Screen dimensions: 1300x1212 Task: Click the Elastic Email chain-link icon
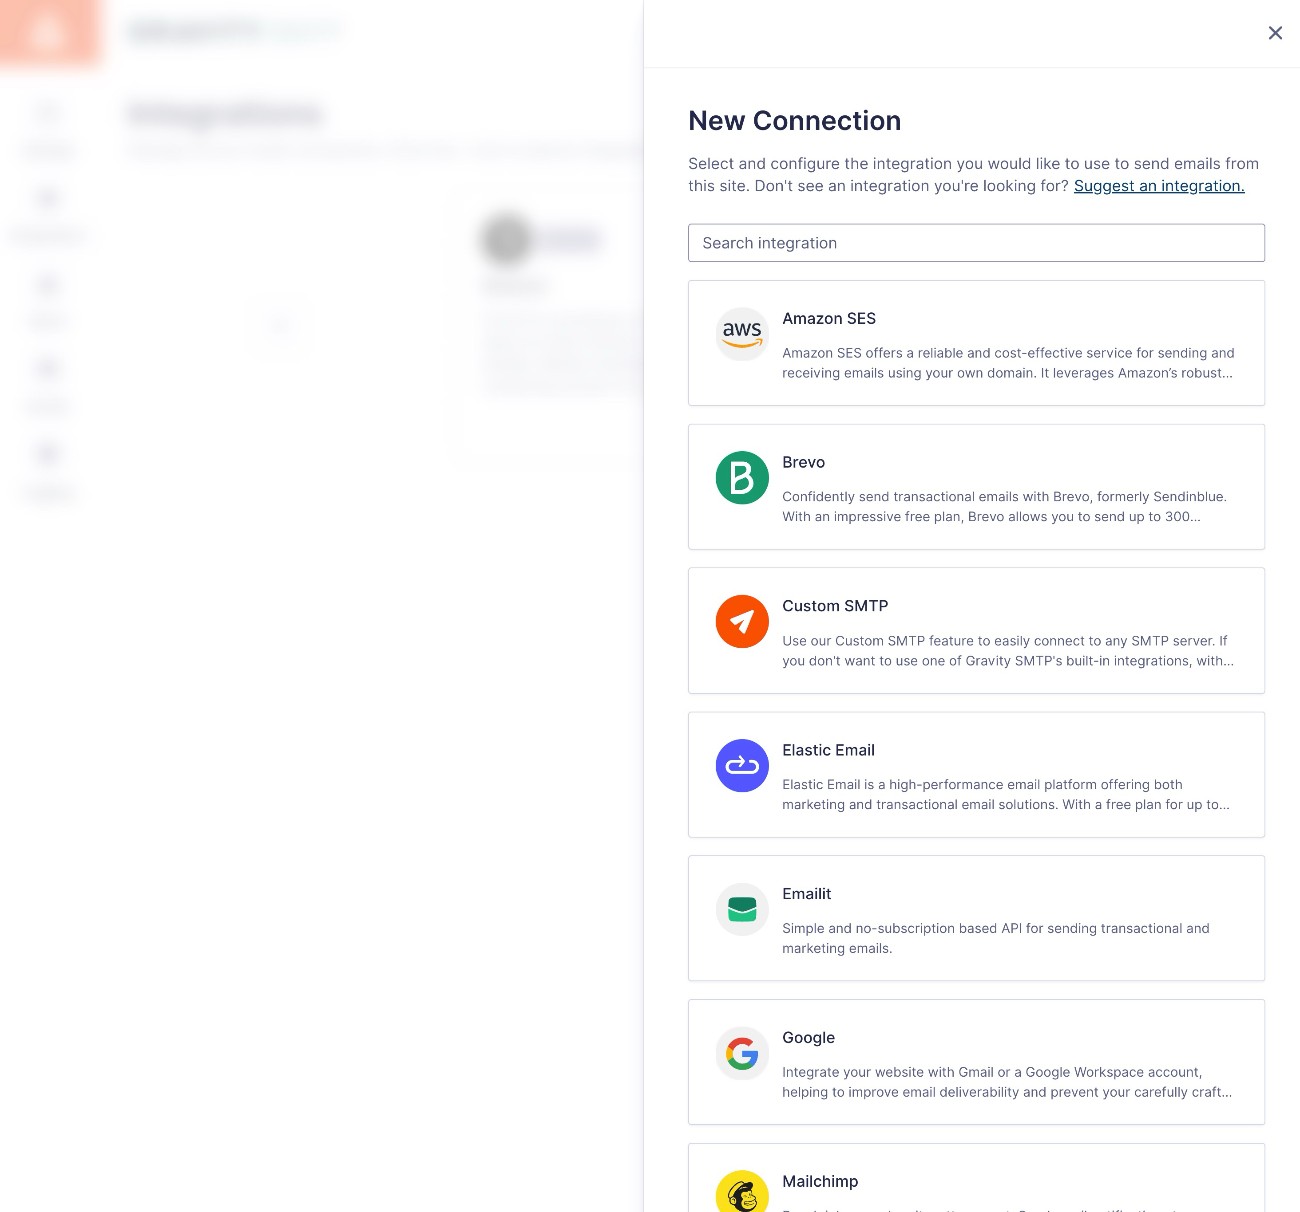pyautogui.click(x=741, y=765)
